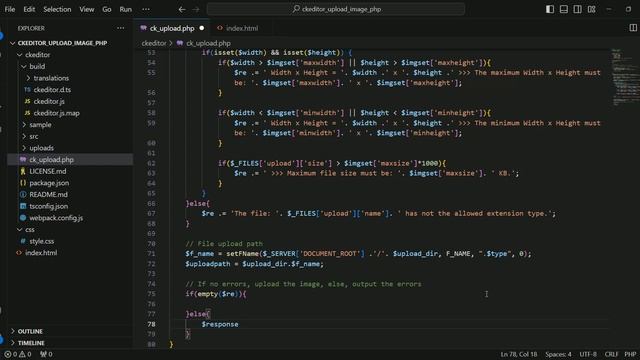640x360 pixels.
Task: Show more menu items via ellipsis
Action: click(x=146, y=9)
